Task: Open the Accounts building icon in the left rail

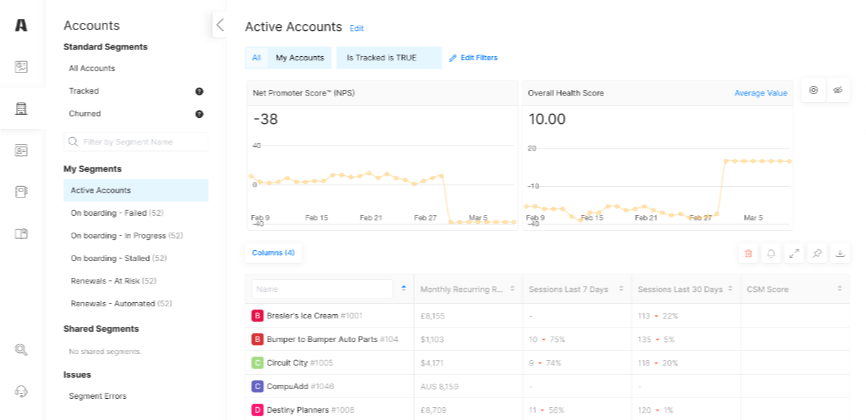Action: point(21,108)
